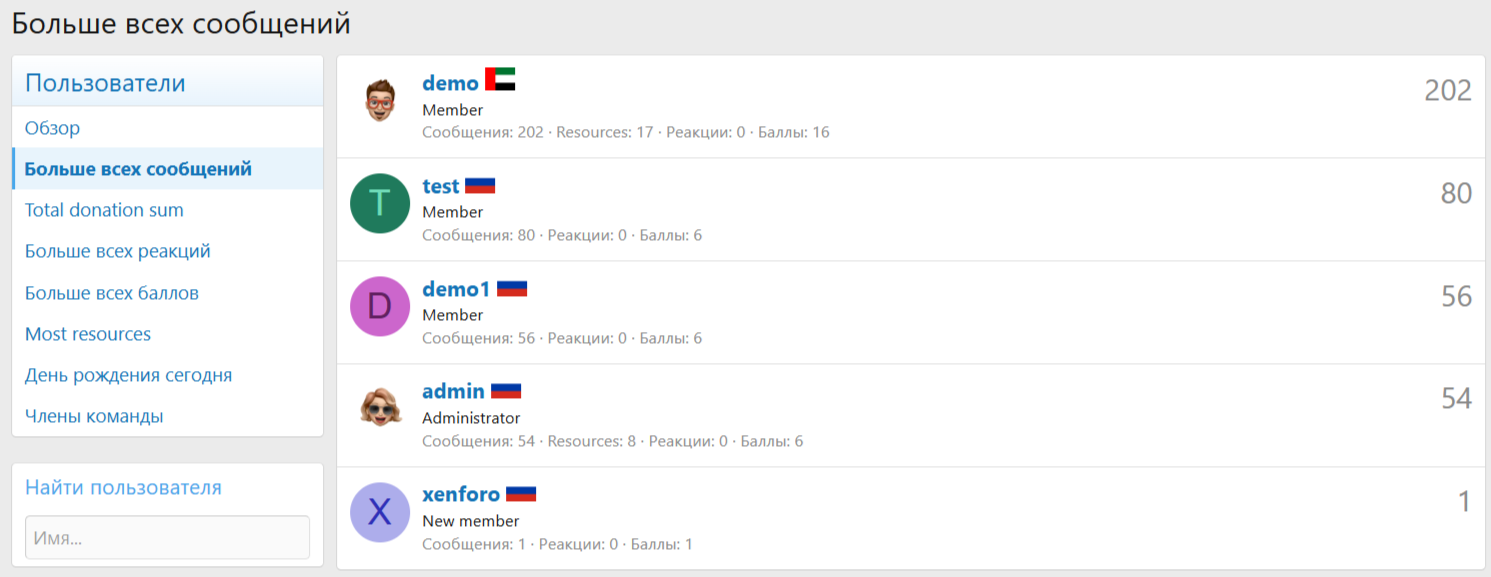This screenshot has width=1491, height=577.
Task: Open the Члены команды page
Action: (x=94, y=416)
